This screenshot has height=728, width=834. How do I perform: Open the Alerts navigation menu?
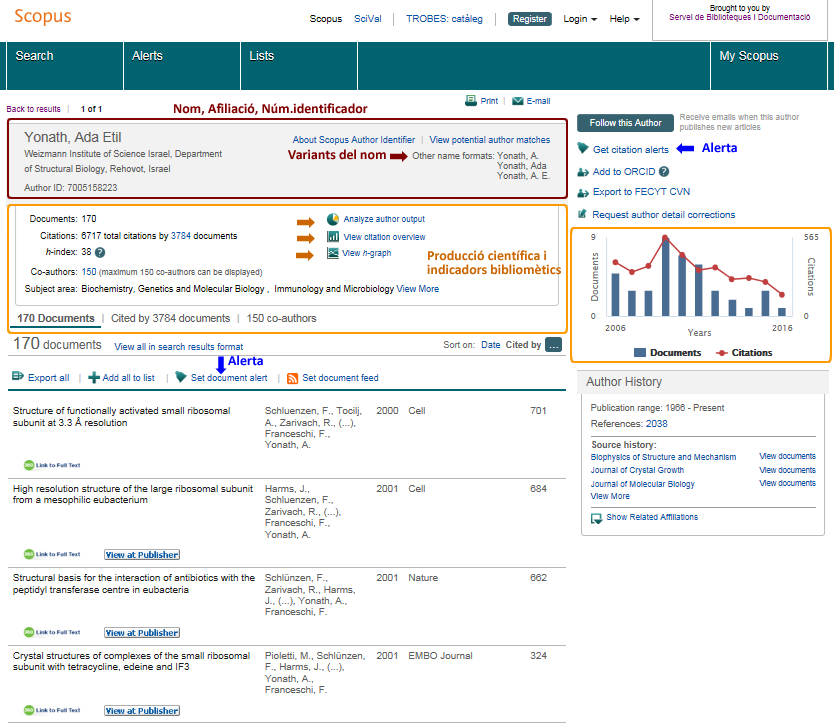tap(147, 56)
